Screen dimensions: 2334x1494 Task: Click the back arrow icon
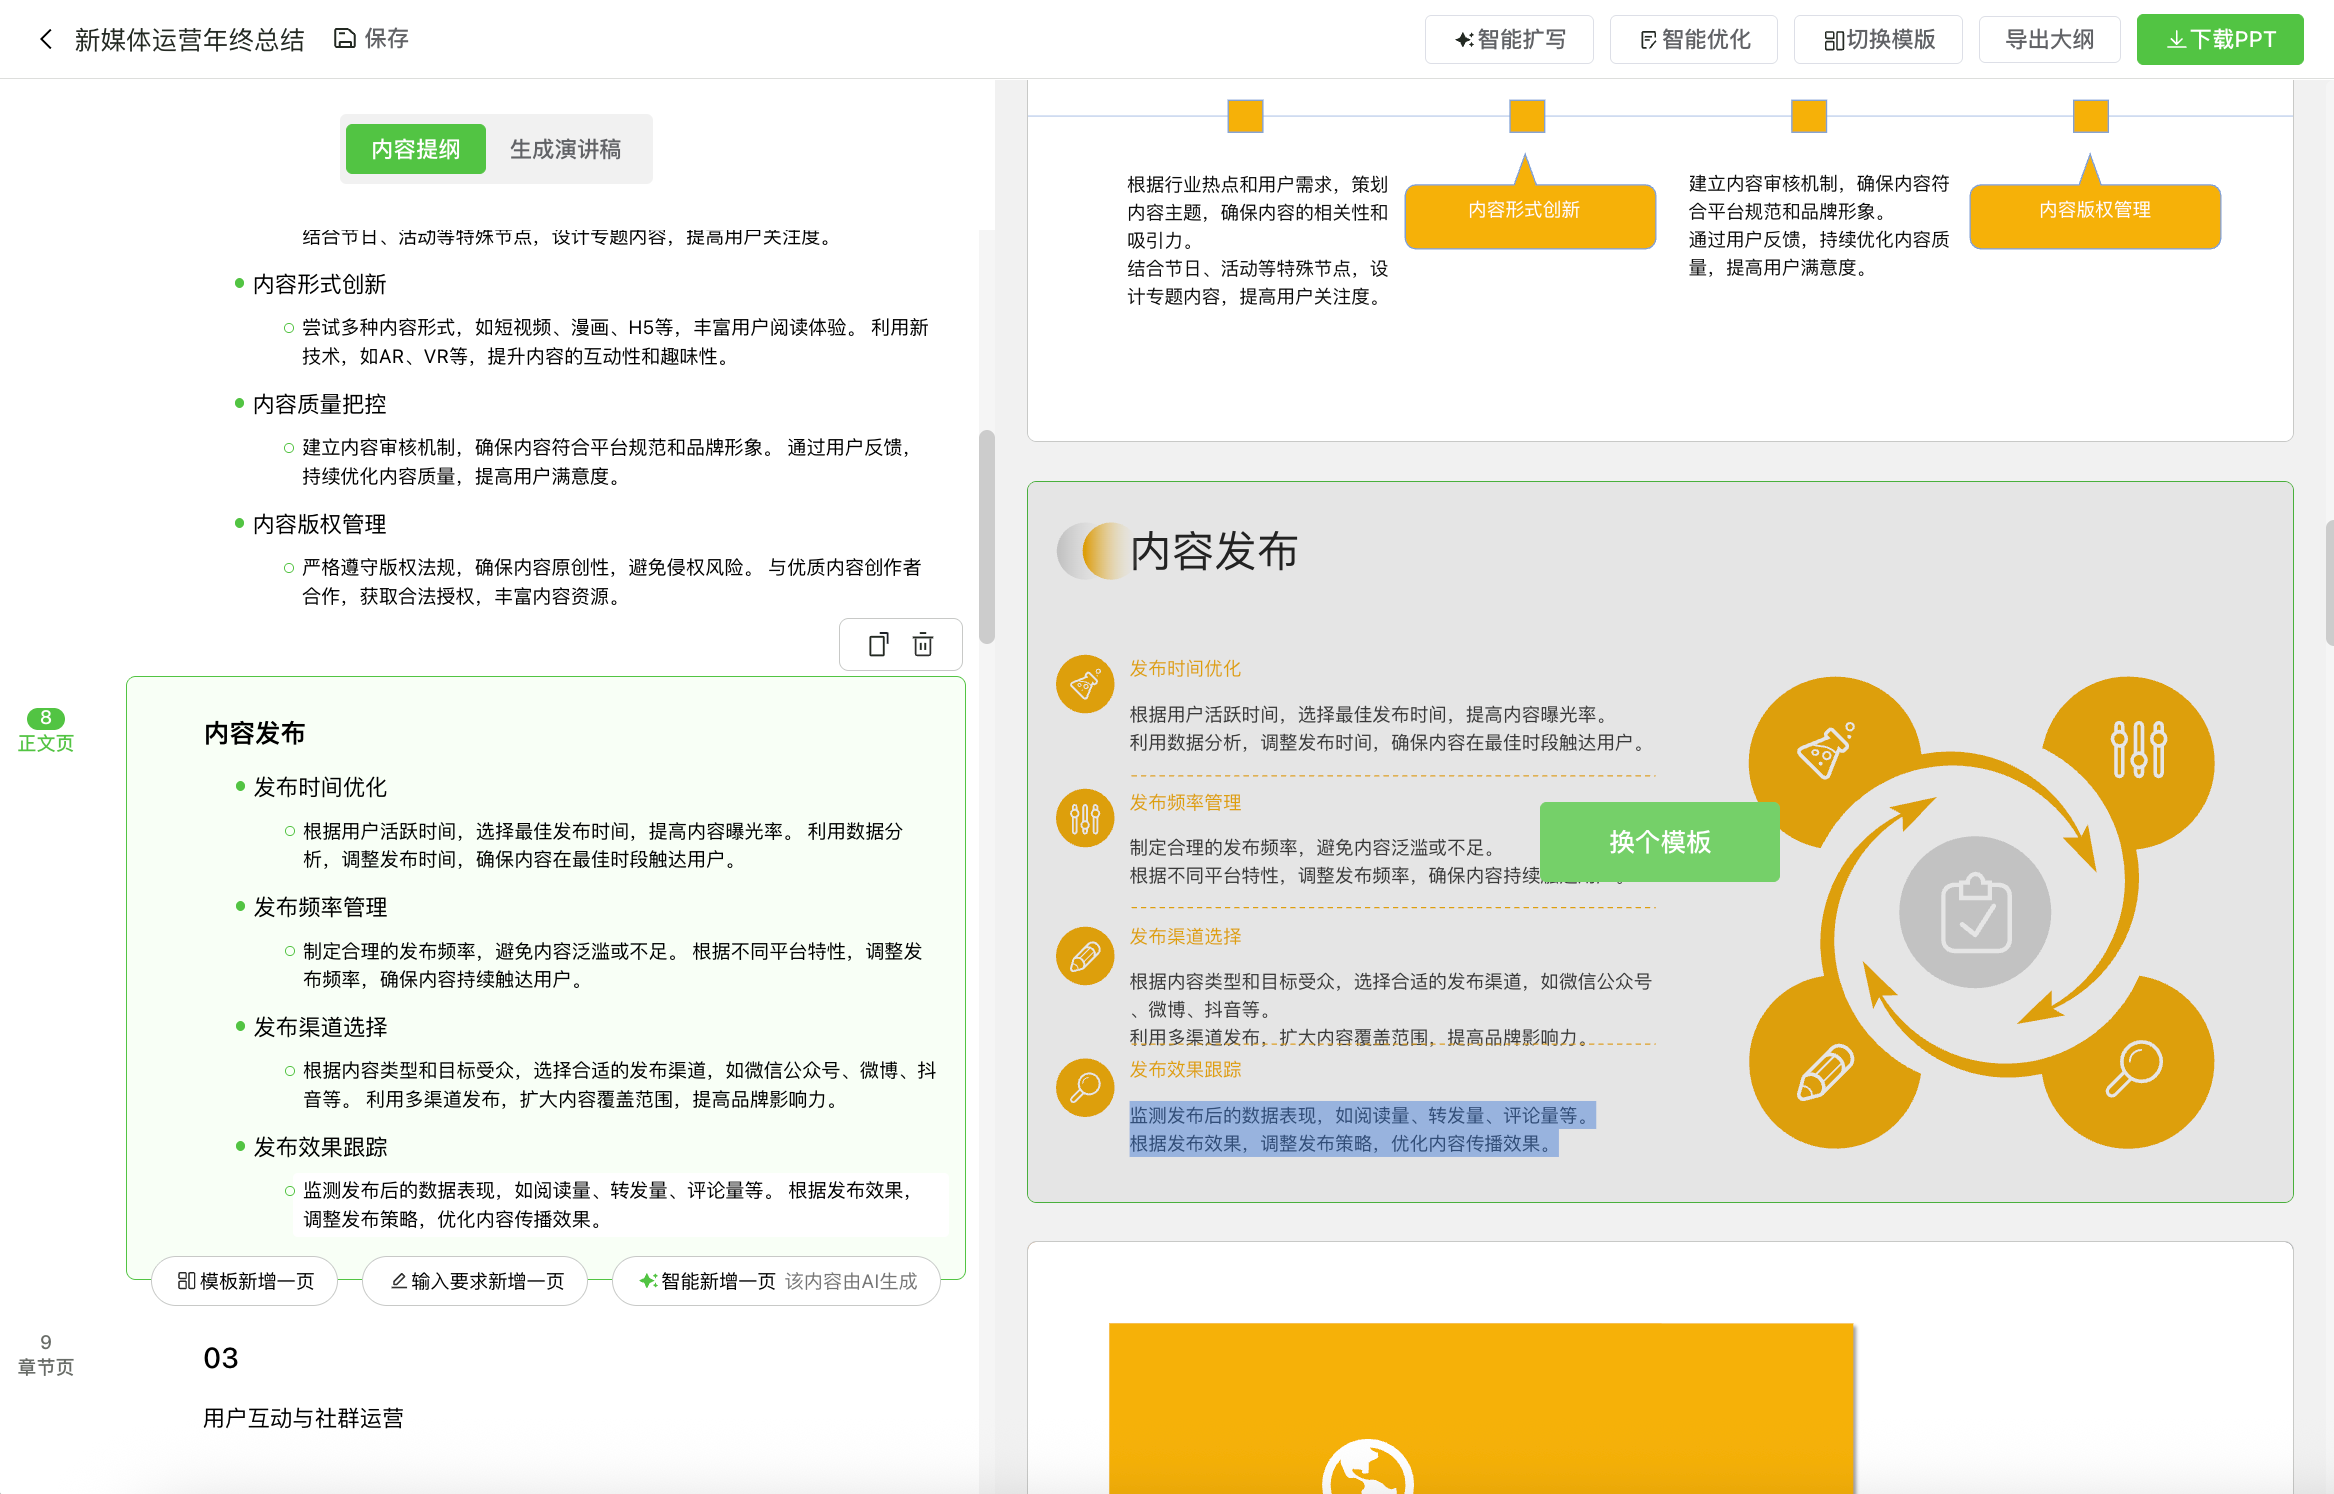pyautogui.click(x=45, y=39)
